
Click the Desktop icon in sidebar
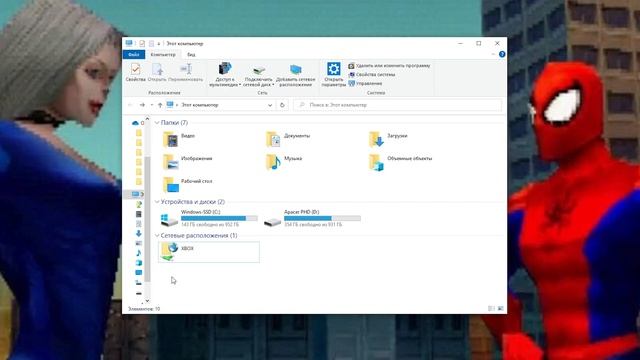click(139, 272)
